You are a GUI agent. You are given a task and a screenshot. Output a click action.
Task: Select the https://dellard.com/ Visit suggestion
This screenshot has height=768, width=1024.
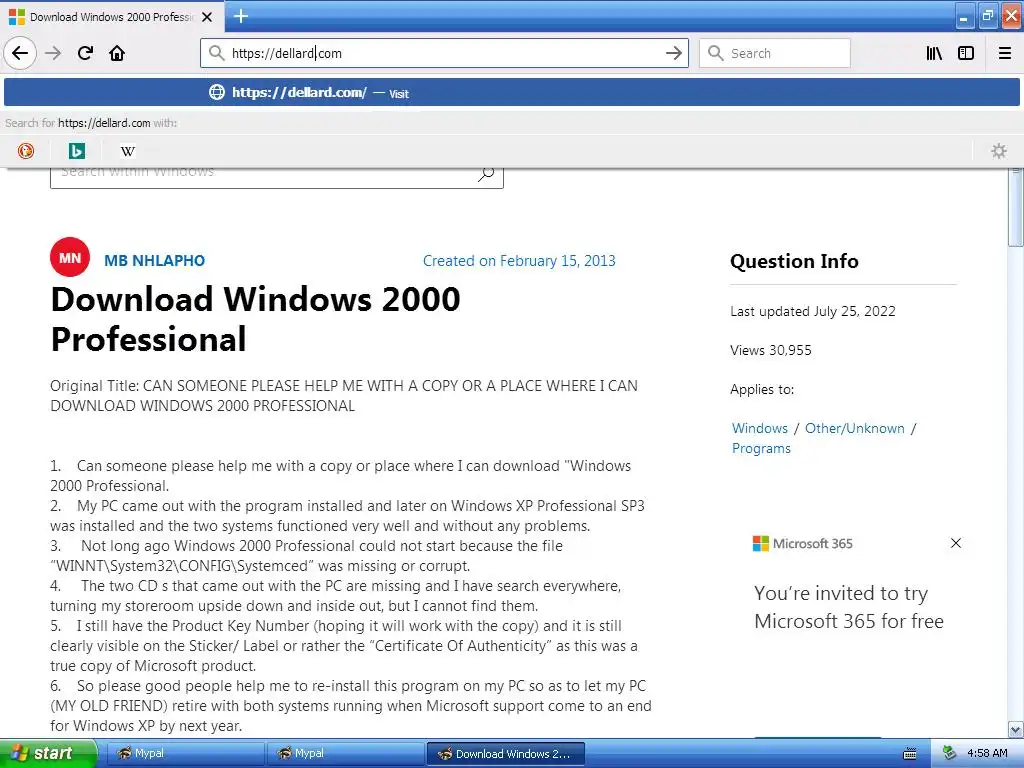coord(512,93)
